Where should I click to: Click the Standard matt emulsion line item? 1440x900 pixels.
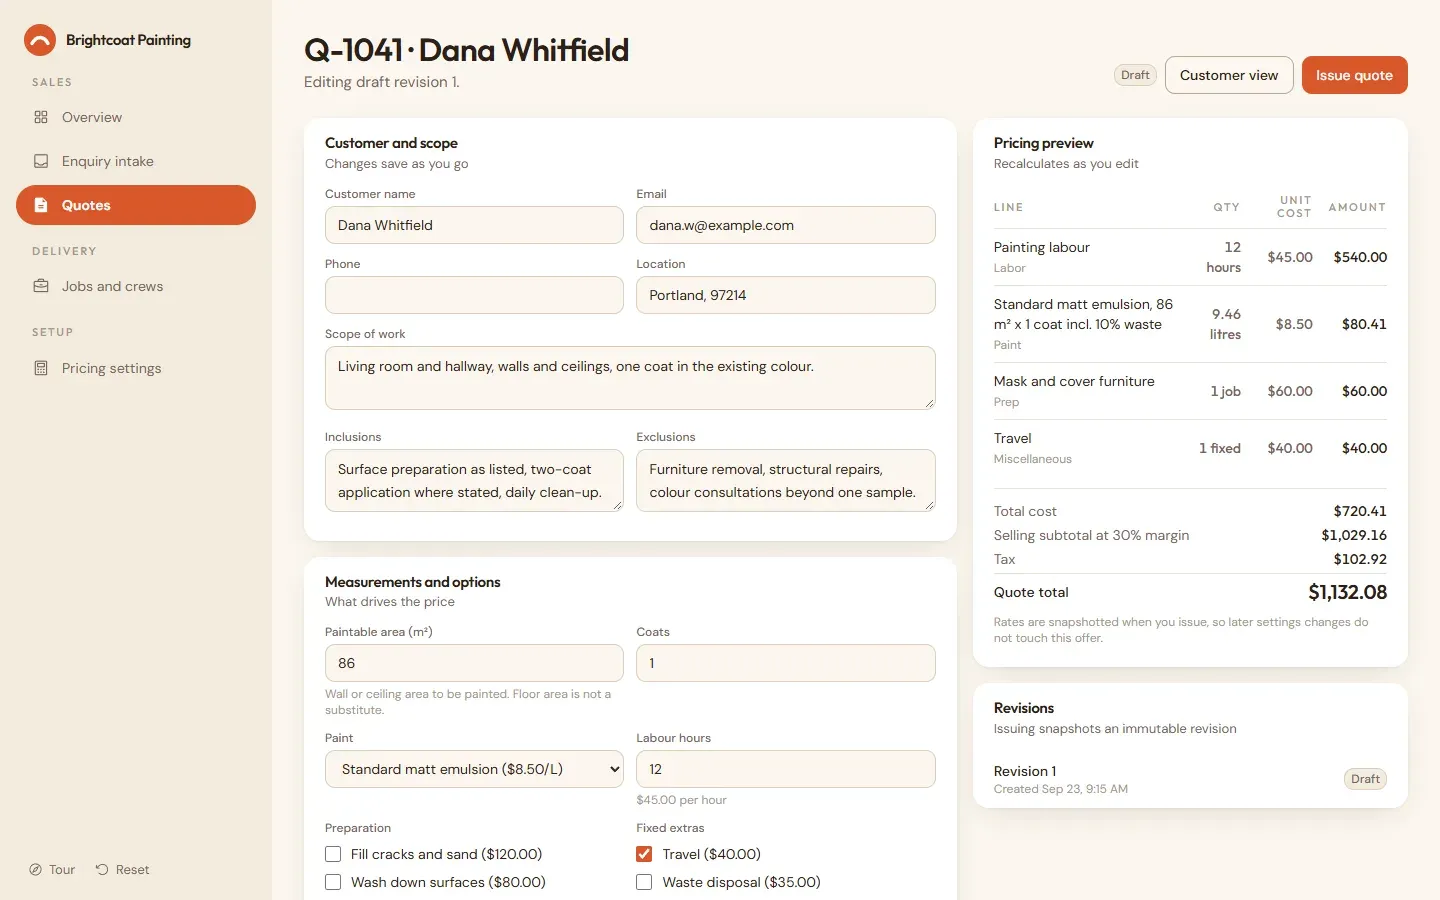(1190, 324)
